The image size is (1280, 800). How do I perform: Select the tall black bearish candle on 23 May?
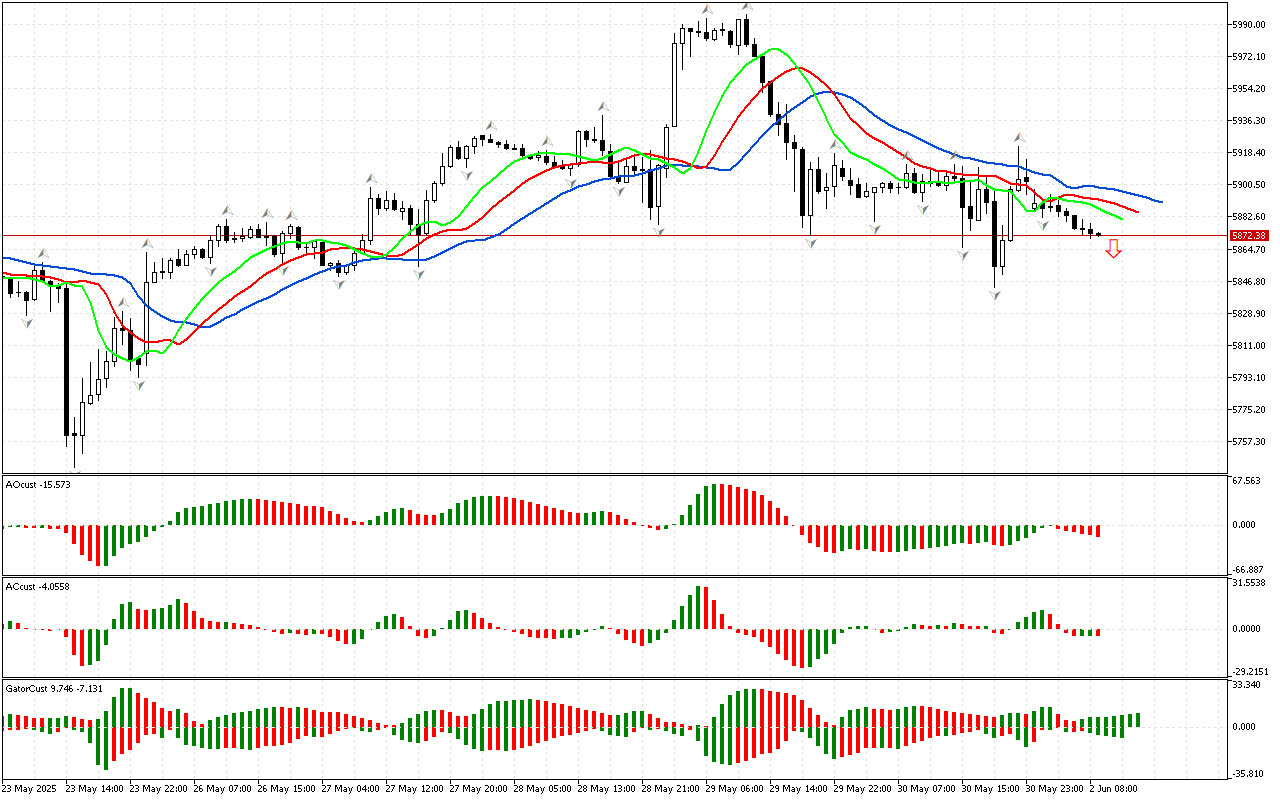67,360
